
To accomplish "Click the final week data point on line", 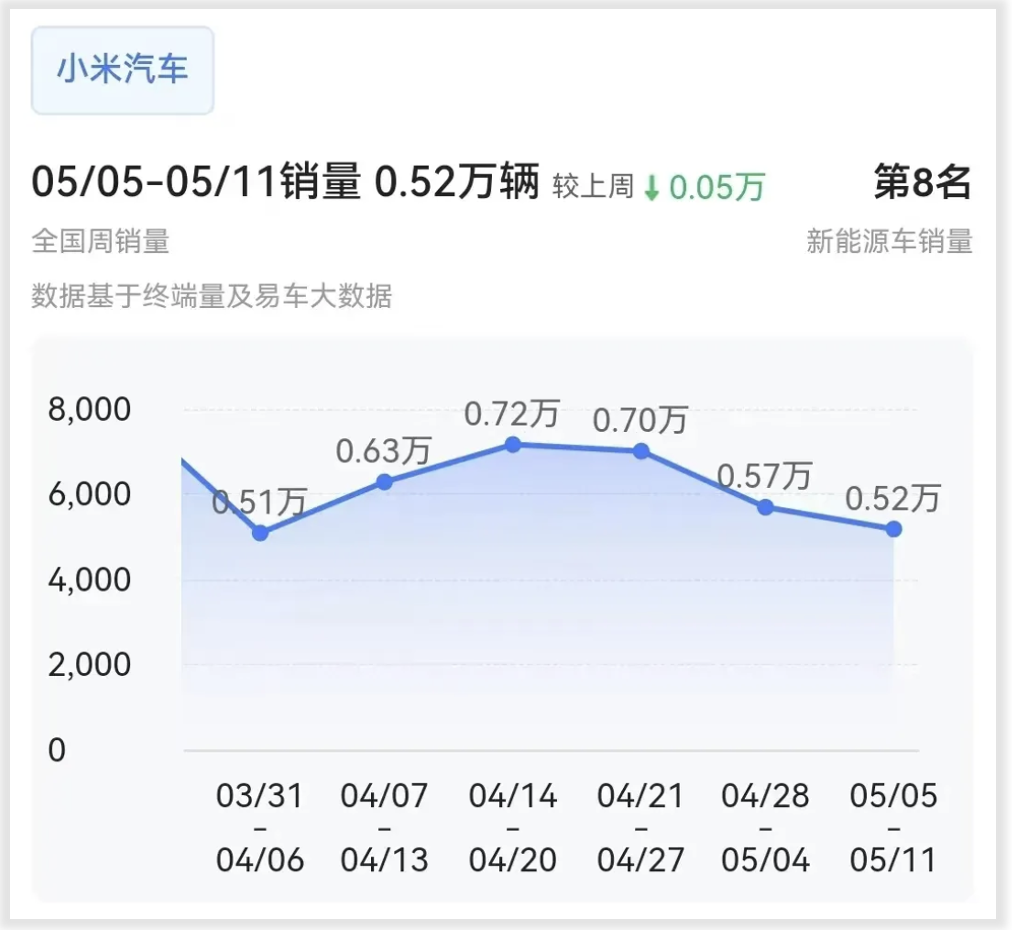I will click(x=893, y=527).
